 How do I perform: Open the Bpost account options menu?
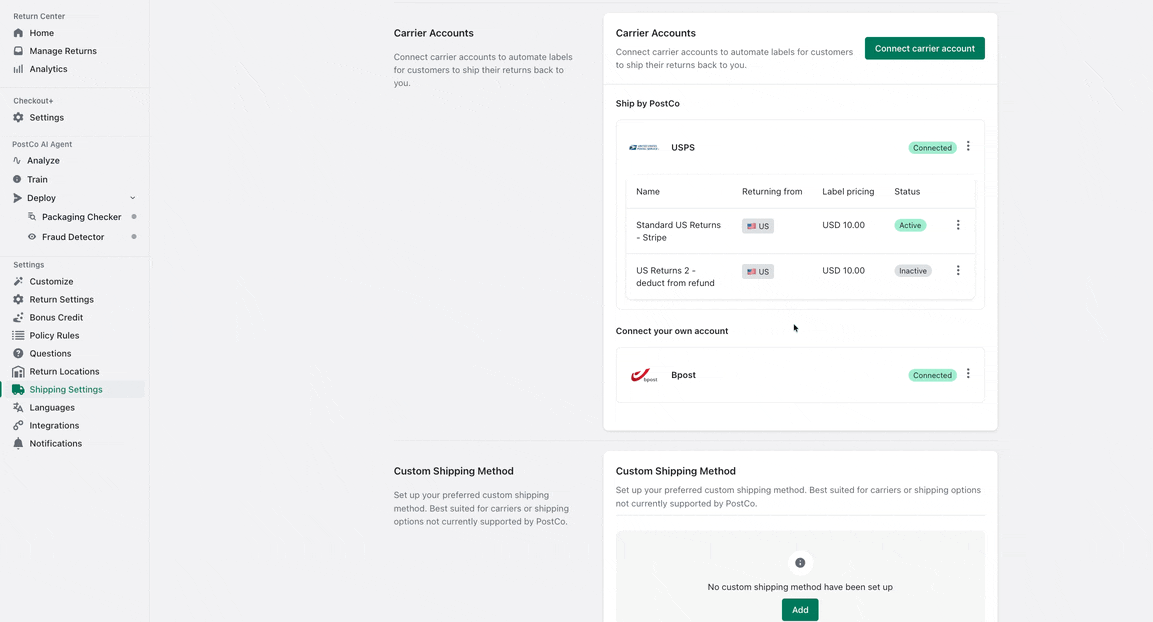coord(968,374)
